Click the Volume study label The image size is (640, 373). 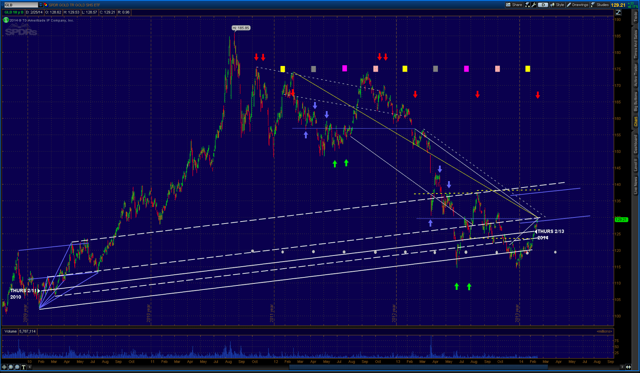[10, 331]
